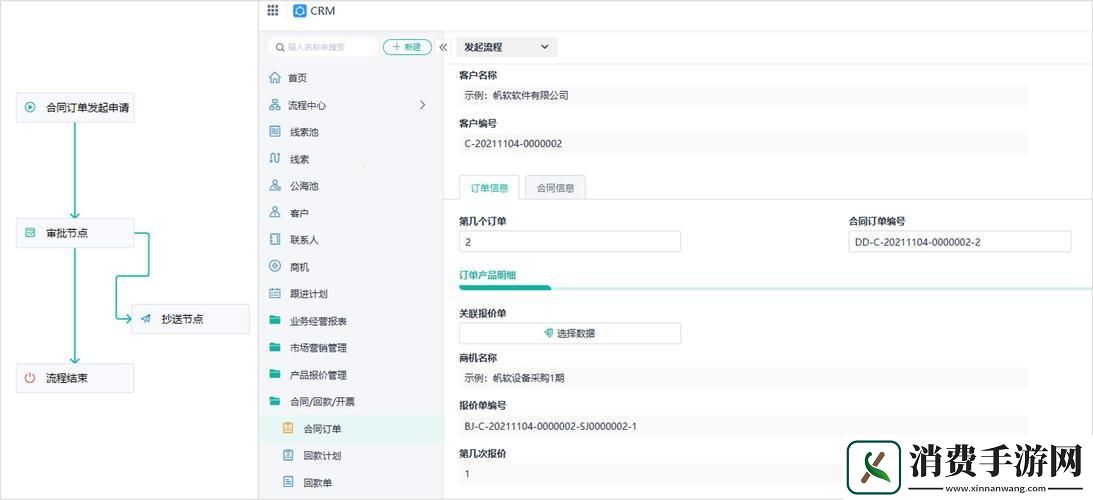Click the 市场营销管理 folder icon
The width and height of the screenshot is (1093, 500).
tap(275, 347)
